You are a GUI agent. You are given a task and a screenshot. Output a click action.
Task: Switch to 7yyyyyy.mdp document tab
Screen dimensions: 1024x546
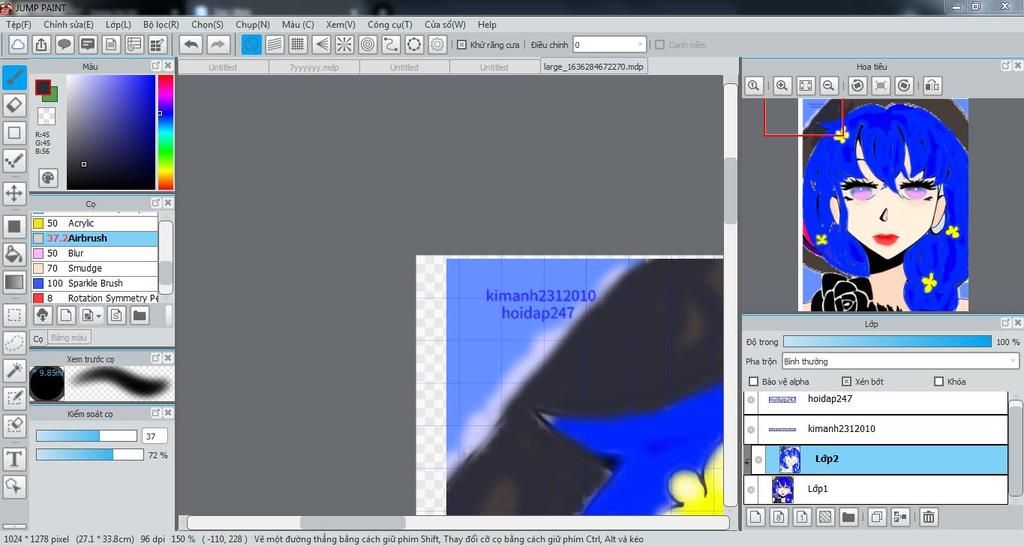[313, 67]
